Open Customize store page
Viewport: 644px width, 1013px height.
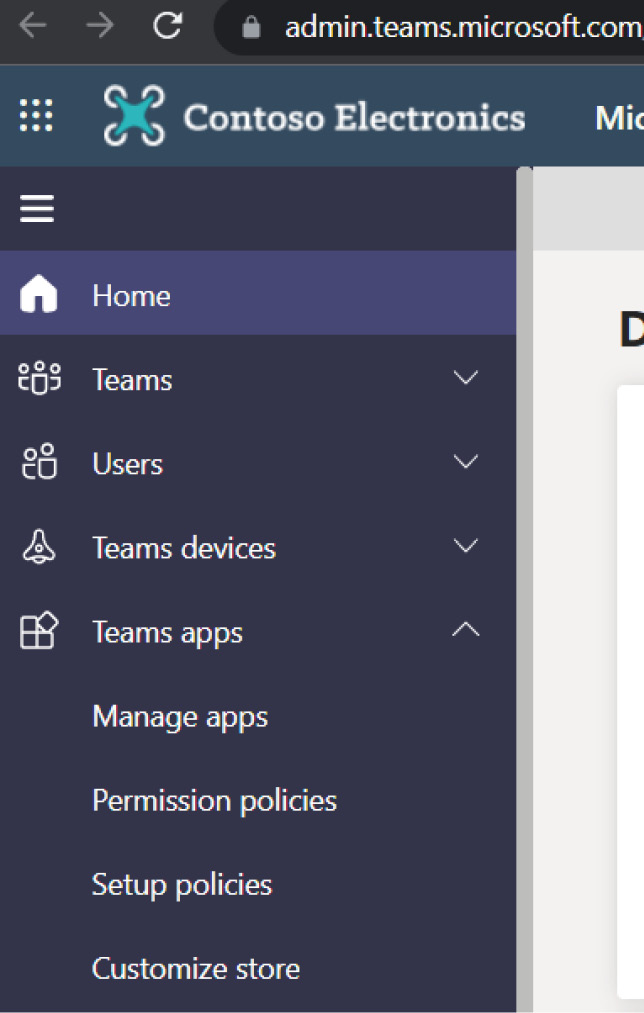[x=196, y=968]
